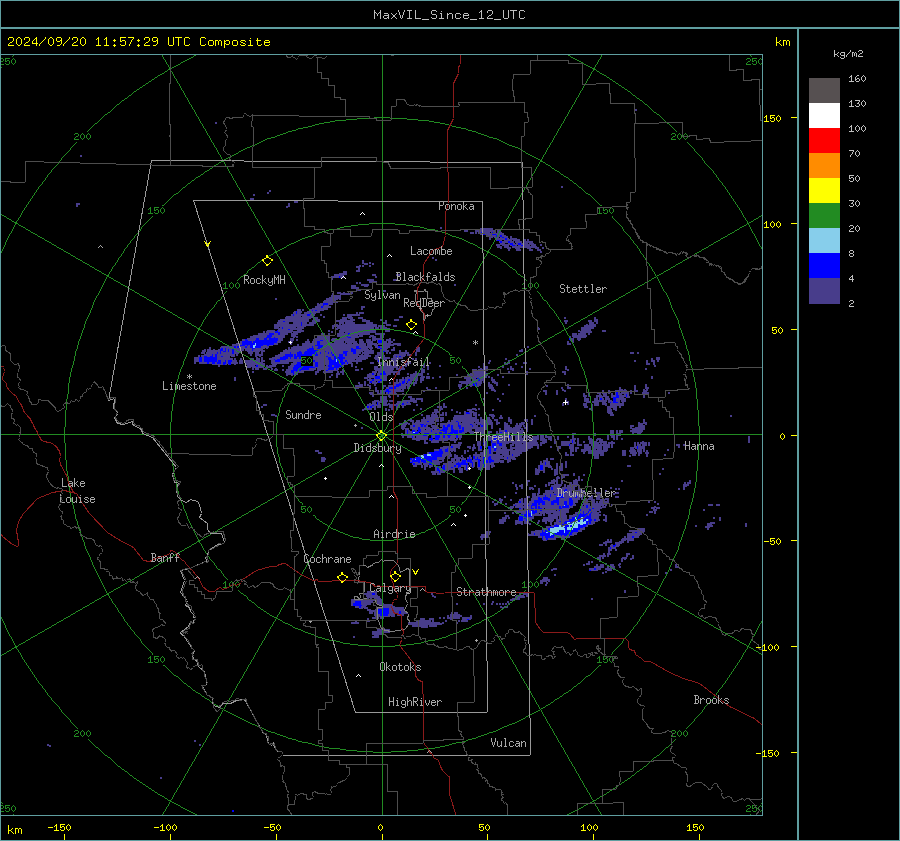
Task: Click the green 30 legend swatch
Action: [824, 216]
